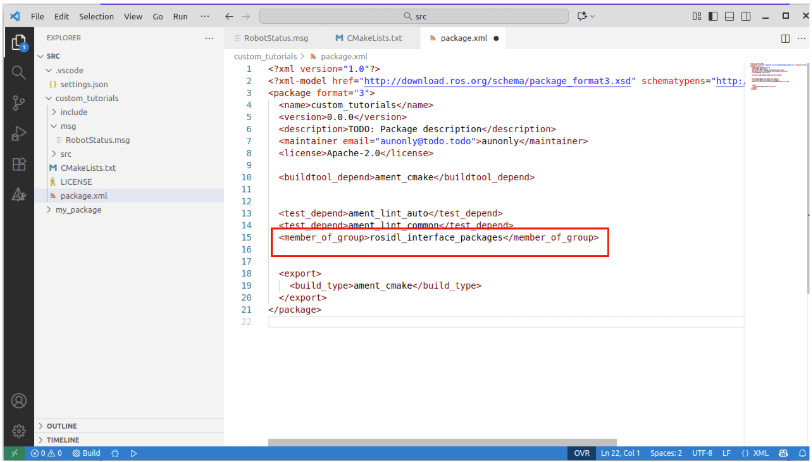
Task: Toggle the bottom panel layout button
Action: (731, 17)
